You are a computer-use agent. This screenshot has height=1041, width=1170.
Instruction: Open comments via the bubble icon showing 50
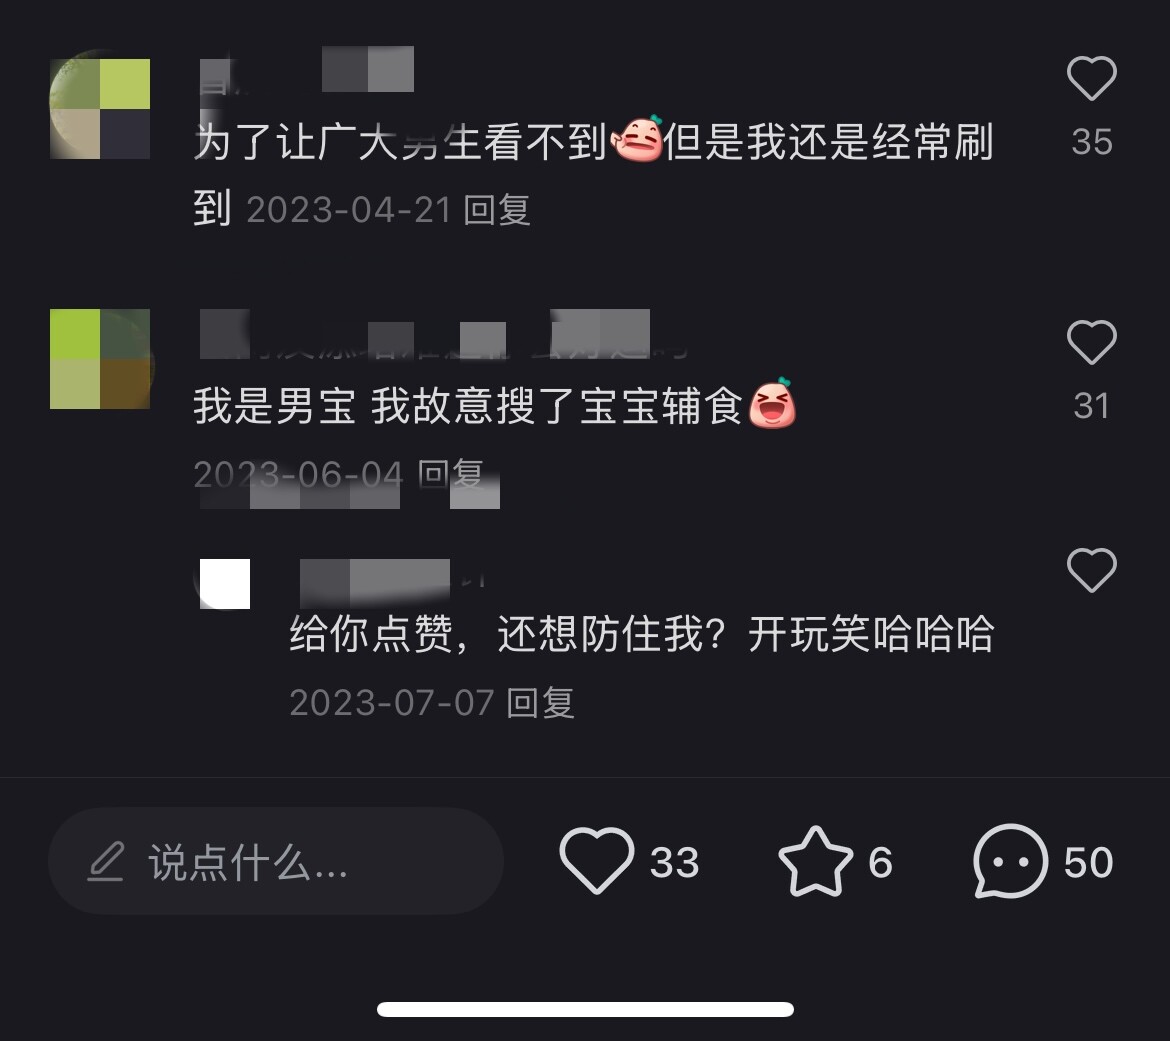coord(1011,860)
